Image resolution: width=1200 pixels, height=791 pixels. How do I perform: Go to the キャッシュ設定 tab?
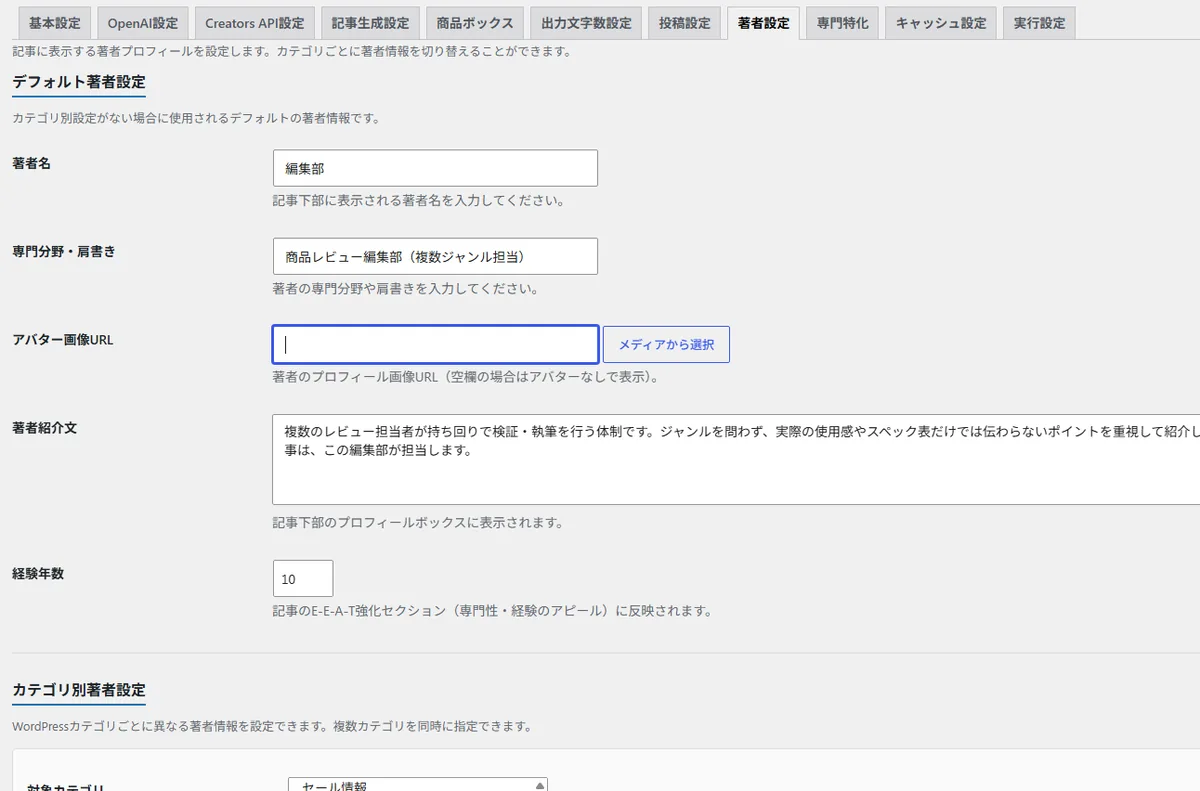click(941, 23)
